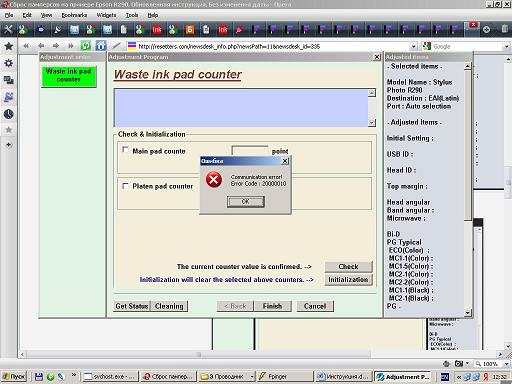Image resolution: width=512 pixels, height=384 pixels.
Task: Click the taskbar clock 12:32
Action: click(500, 377)
